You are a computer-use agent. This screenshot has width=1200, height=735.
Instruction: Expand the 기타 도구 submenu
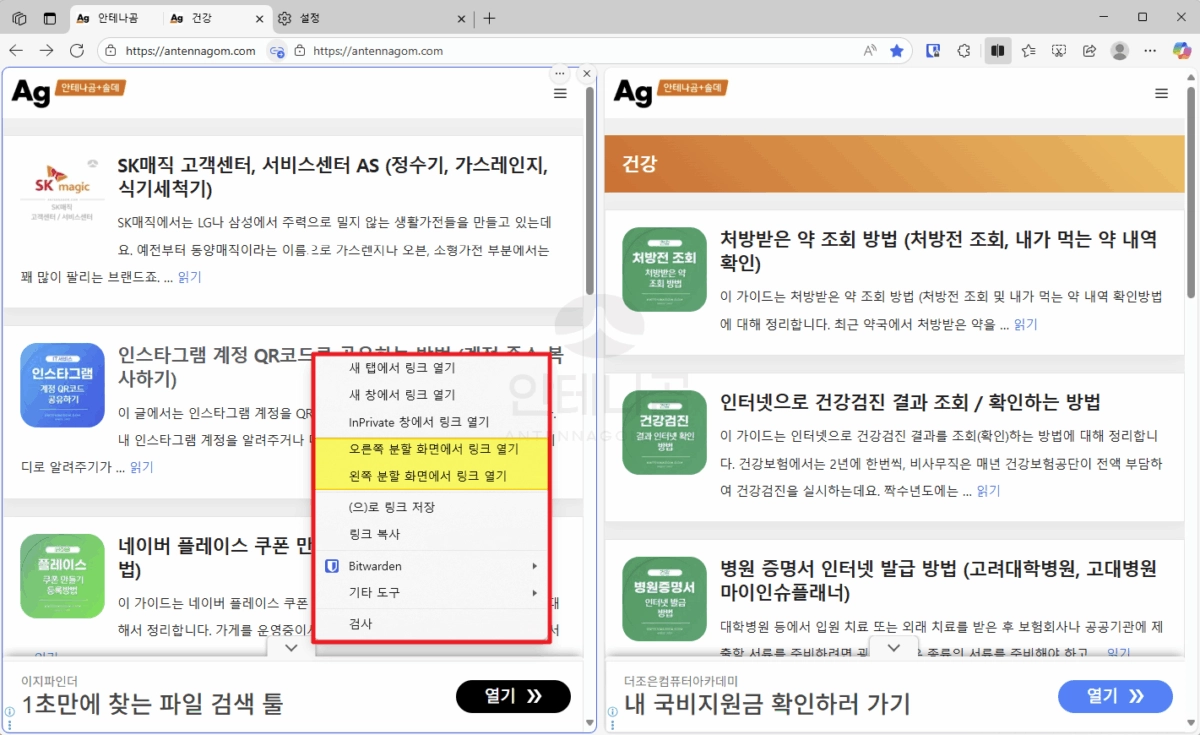(x=431, y=592)
